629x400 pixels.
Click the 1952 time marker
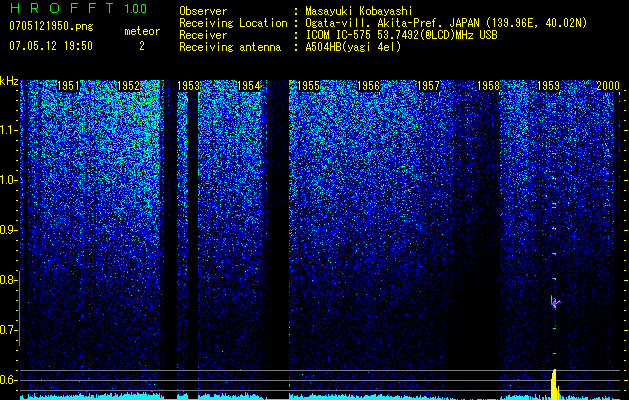pyautogui.click(x=128, y=86)
